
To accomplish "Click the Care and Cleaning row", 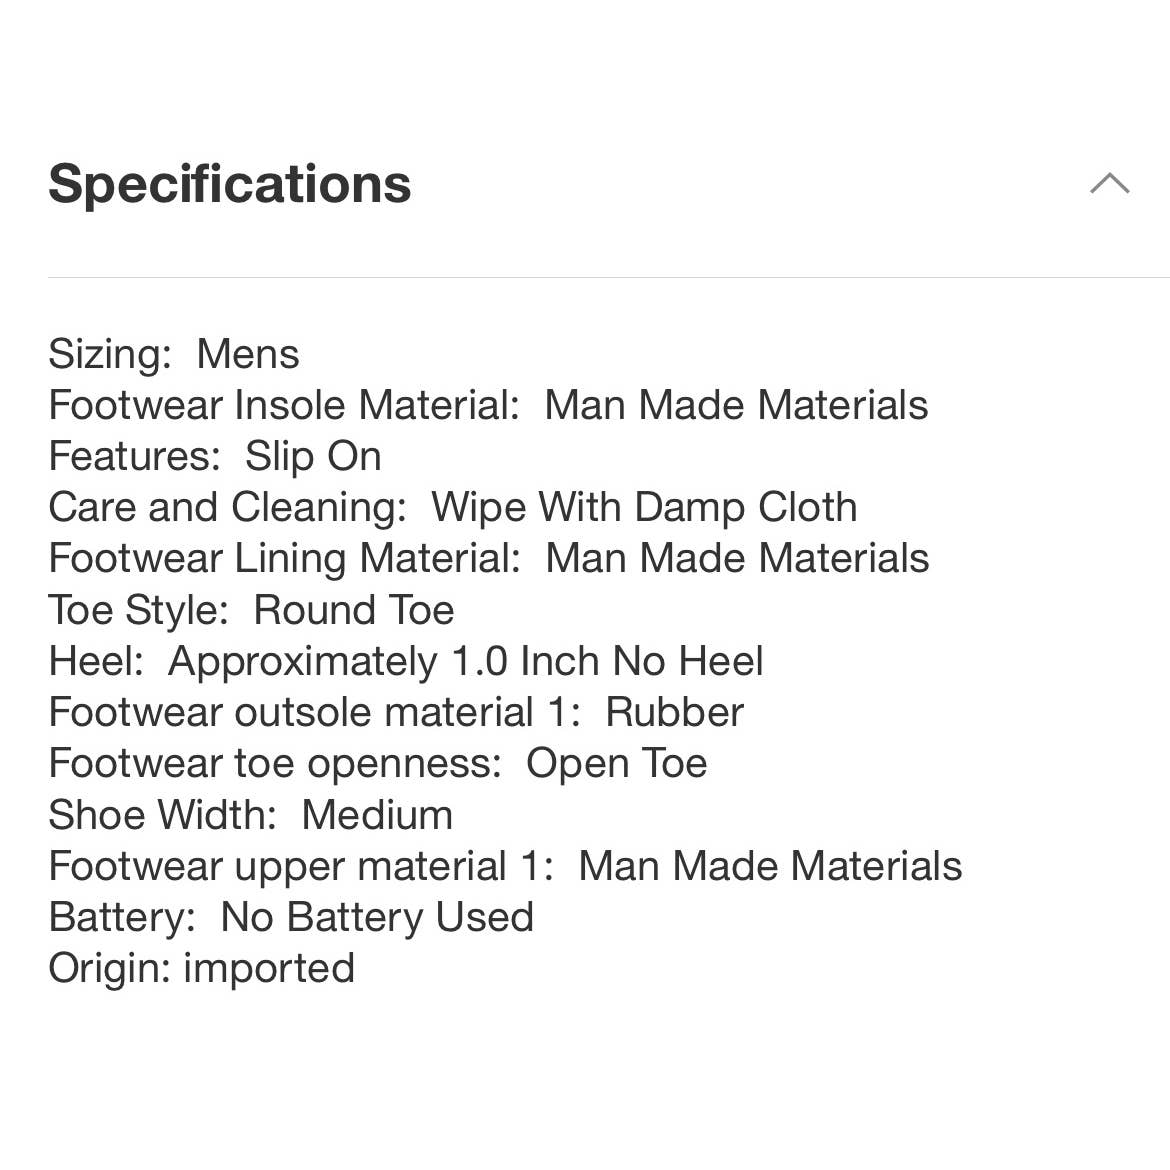I will pyautogui.click(x=453, y=507).
